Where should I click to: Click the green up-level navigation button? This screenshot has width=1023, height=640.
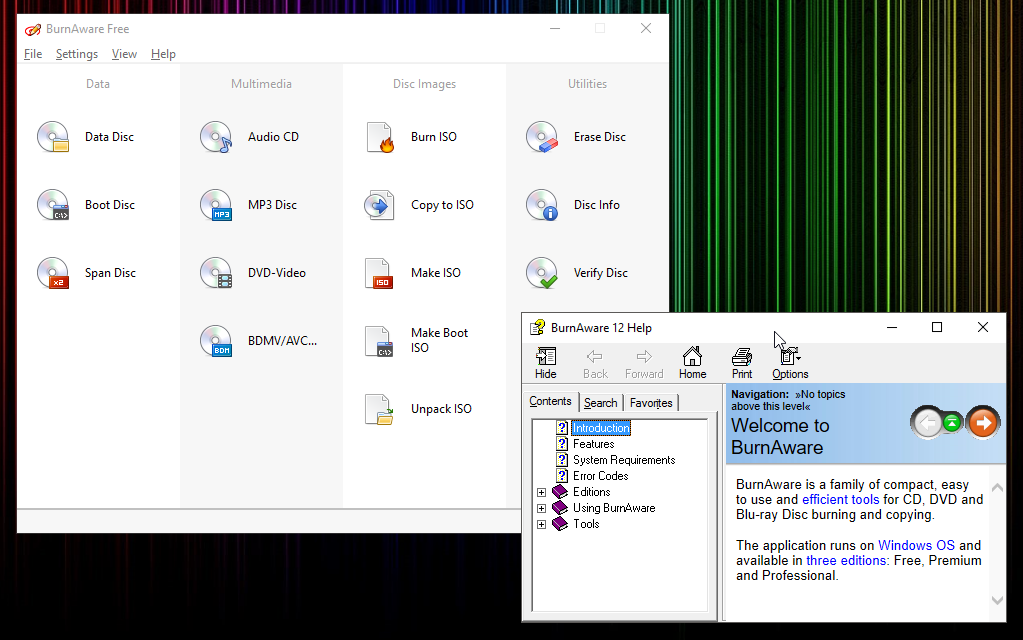[953, 423]
